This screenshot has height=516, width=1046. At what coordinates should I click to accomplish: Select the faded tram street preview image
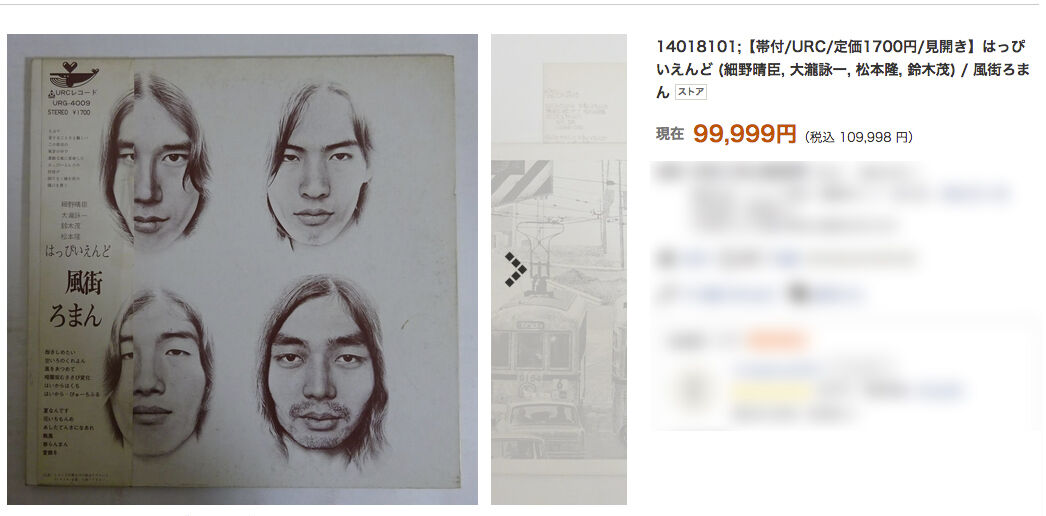[x=559, y=269]
